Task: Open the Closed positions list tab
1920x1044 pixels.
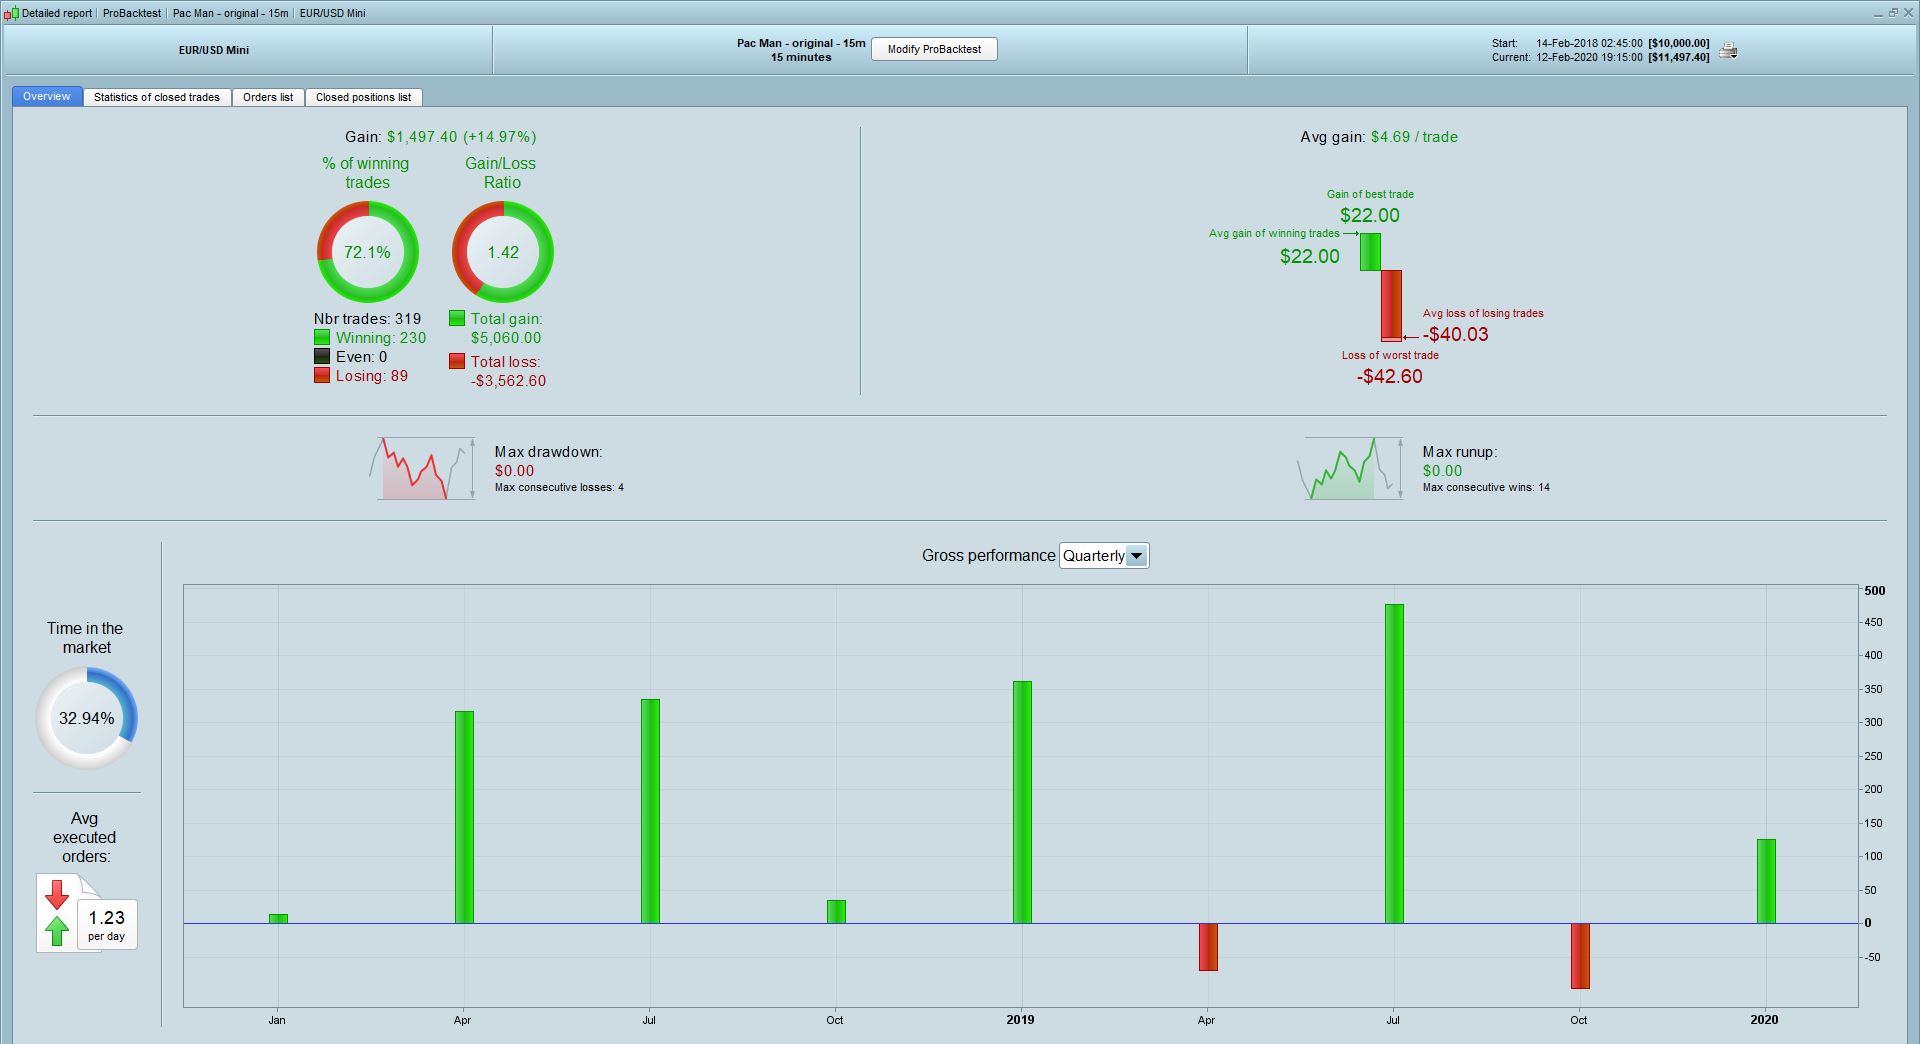Action: [364, 97]
